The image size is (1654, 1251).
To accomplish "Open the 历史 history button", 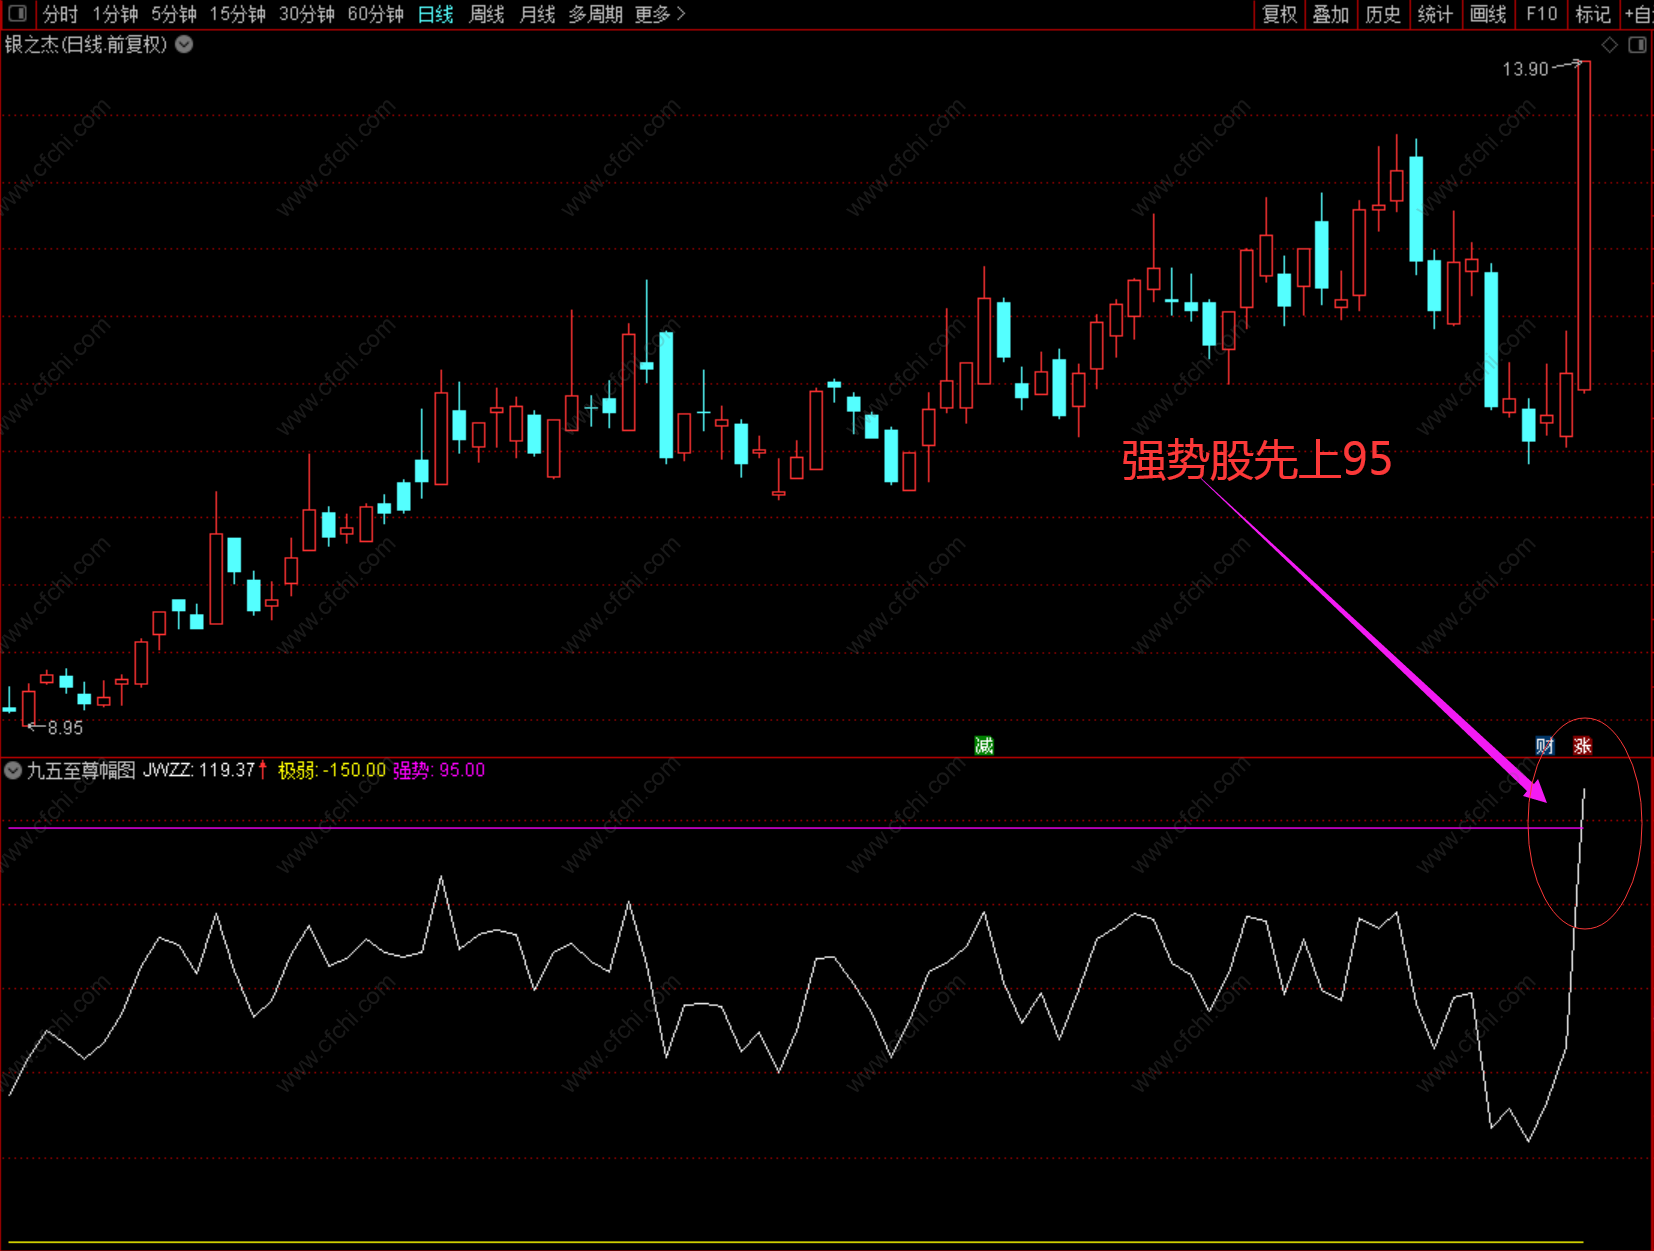I will pyautogui.click(x=1383, y=14).
